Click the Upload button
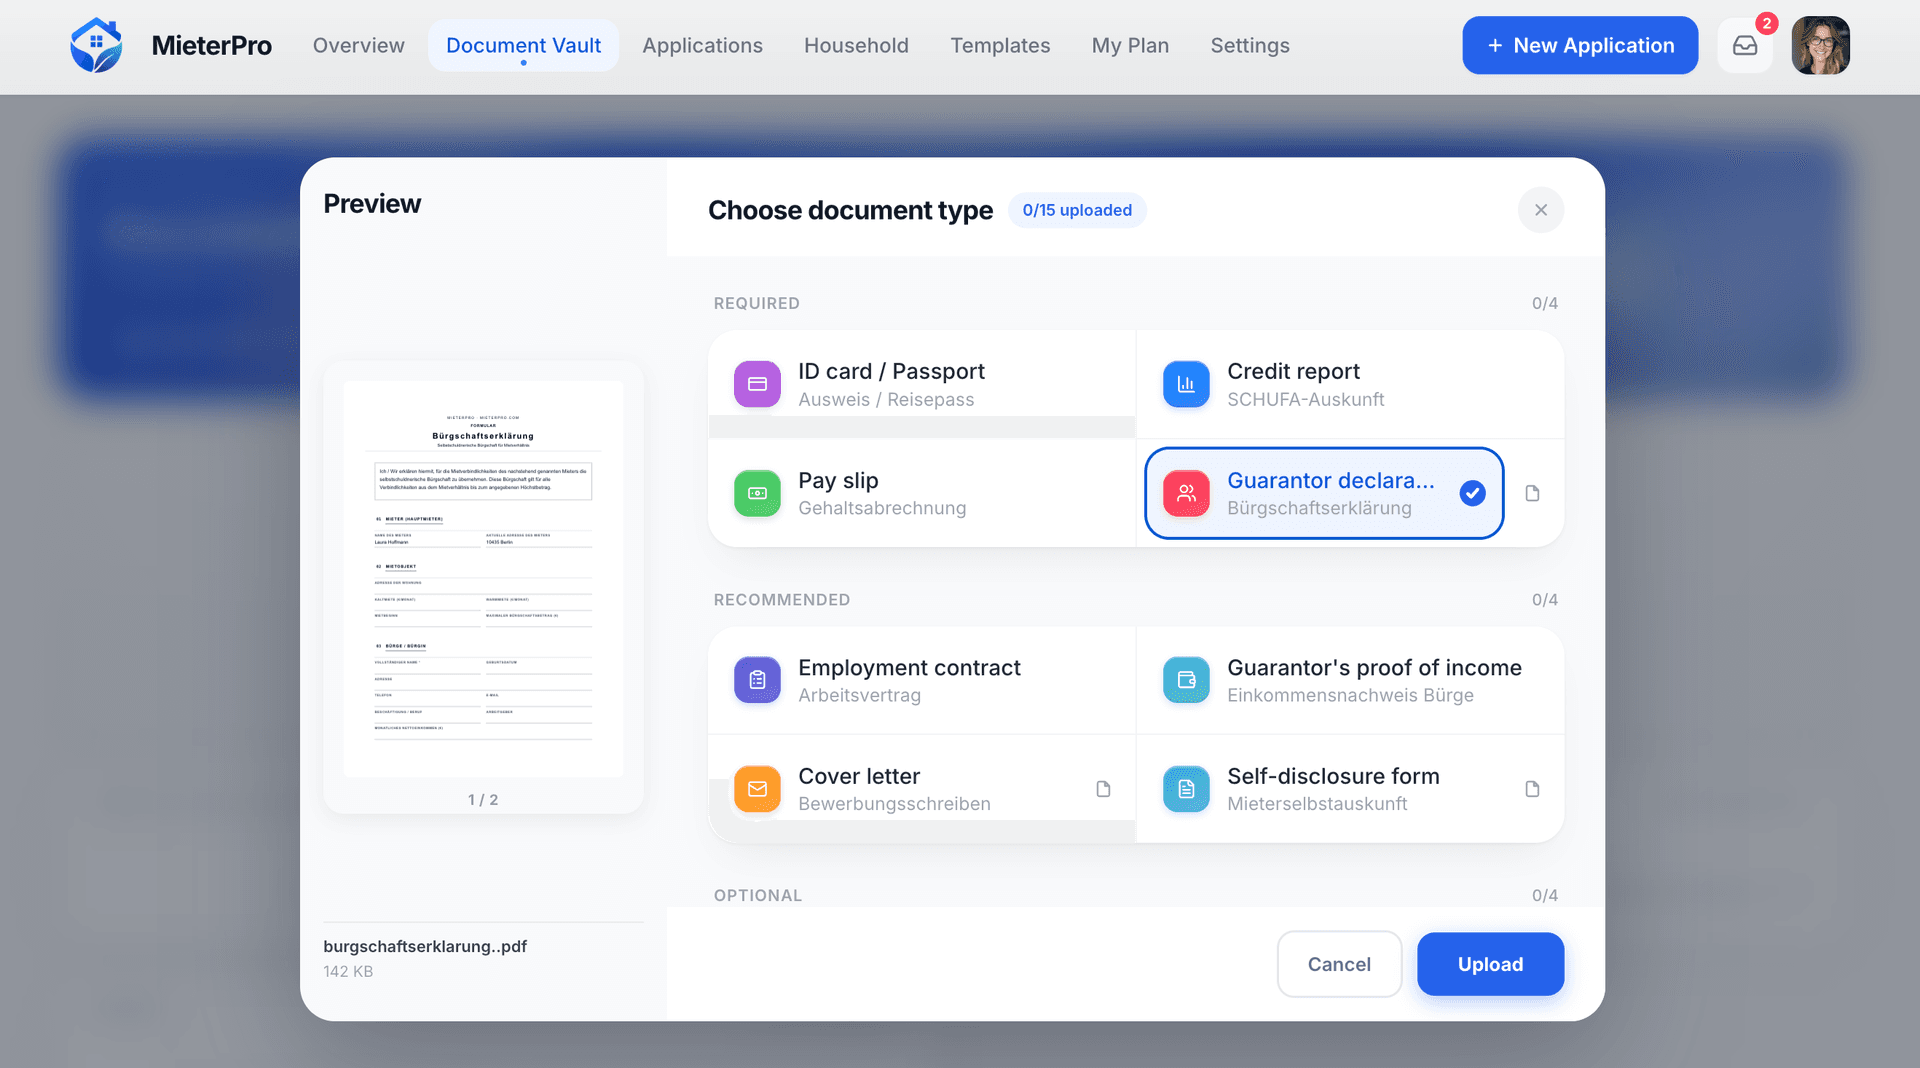The width and height of the screenshot is (1920, 1068). [1490, 964]
